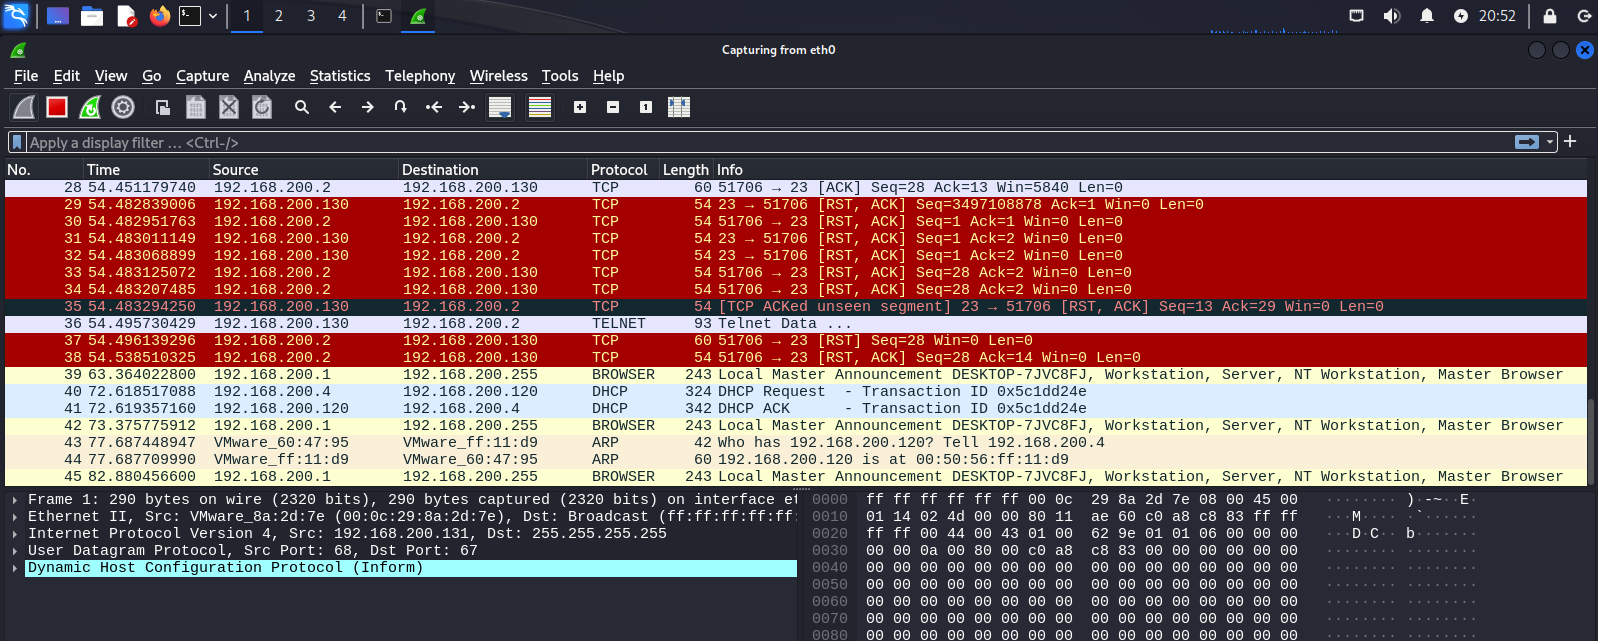The height and width of the screenshot is (641, 1598).
Task: Apply the display filter arrow button
Action: pyautogui.click(x=1527, y=142)
